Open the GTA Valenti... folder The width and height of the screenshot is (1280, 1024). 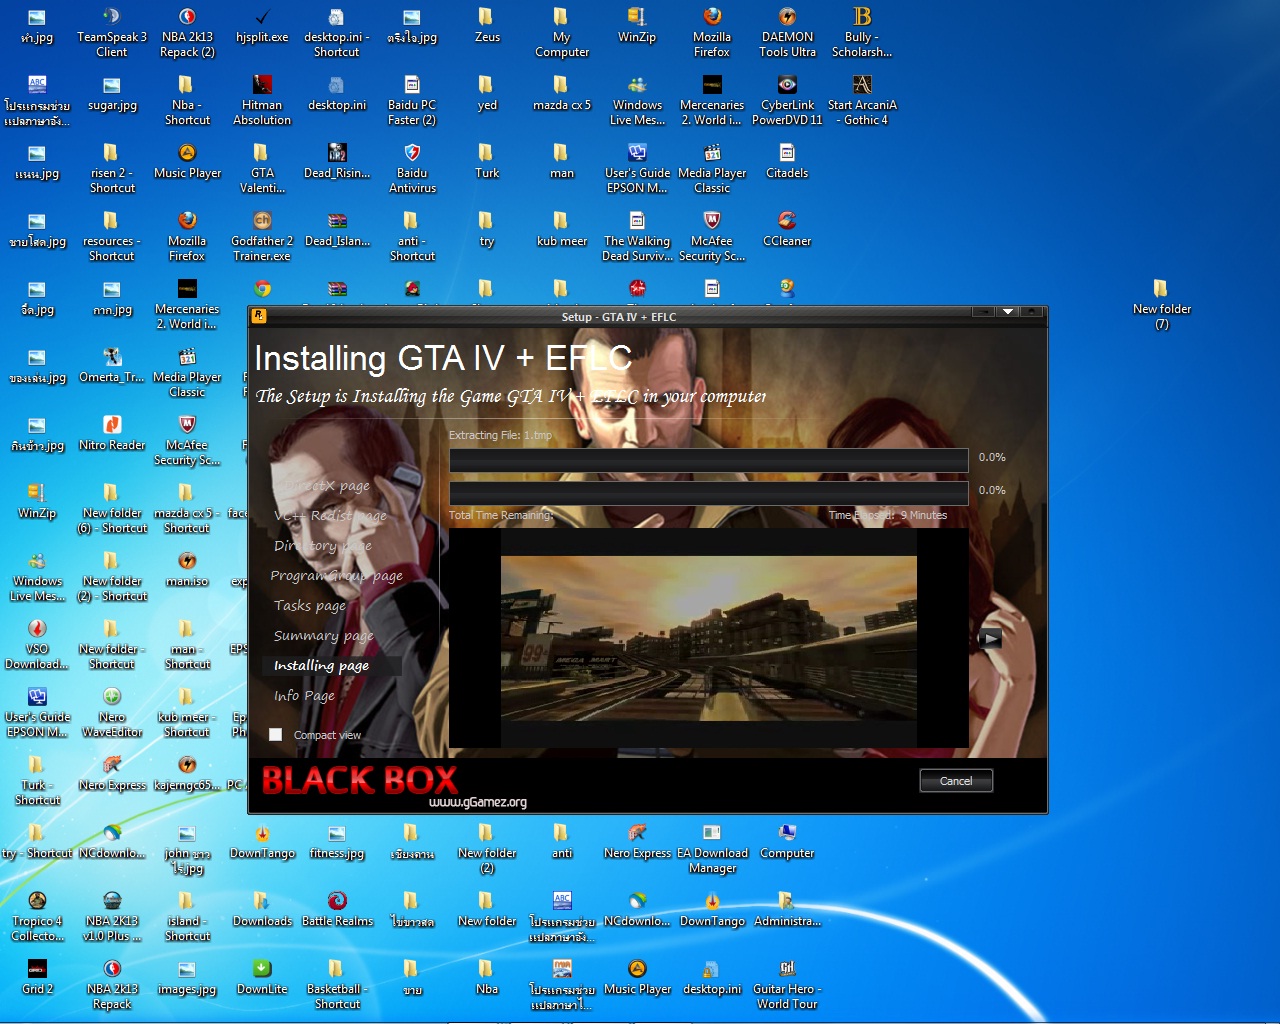[262, 168]
